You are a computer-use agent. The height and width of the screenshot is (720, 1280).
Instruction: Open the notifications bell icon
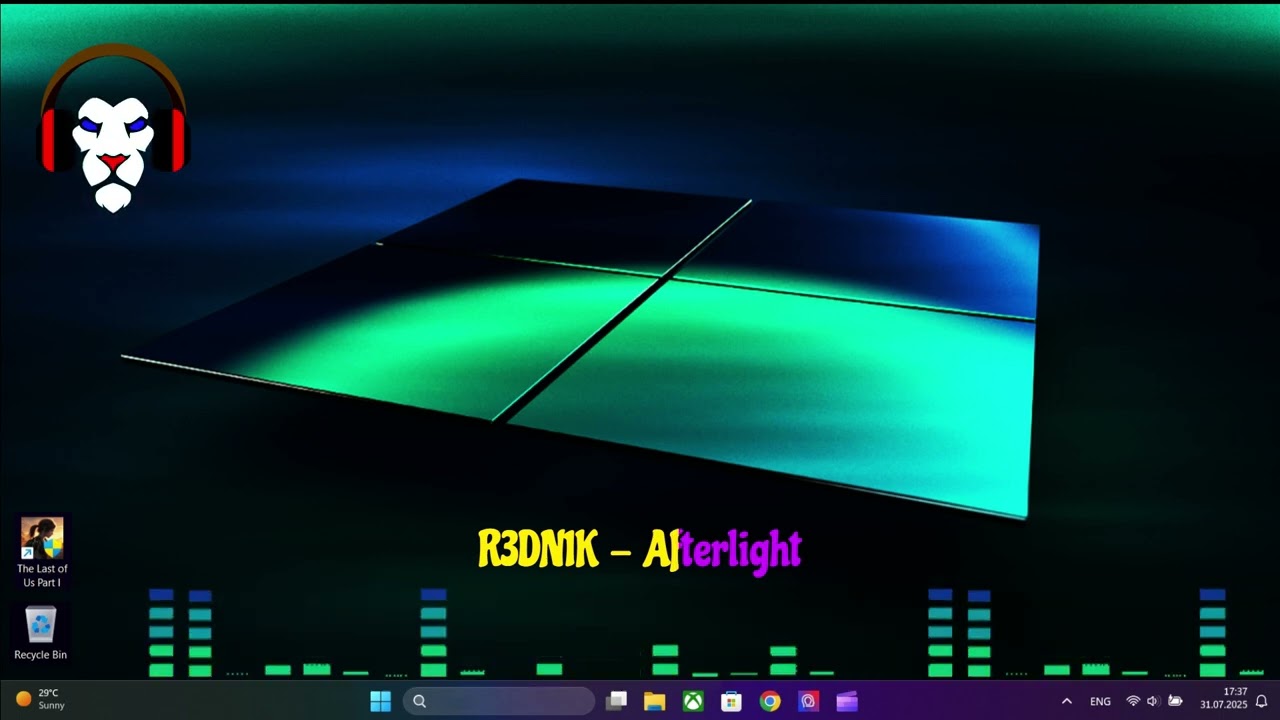(1262, 701)
